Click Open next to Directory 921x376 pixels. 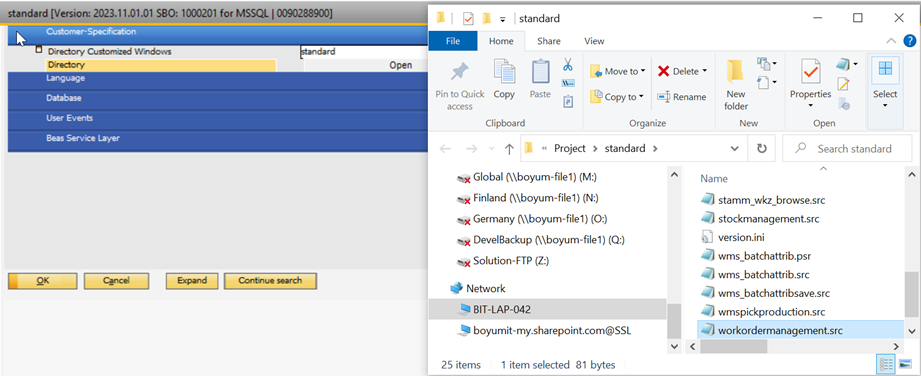(x=401, y=65)
